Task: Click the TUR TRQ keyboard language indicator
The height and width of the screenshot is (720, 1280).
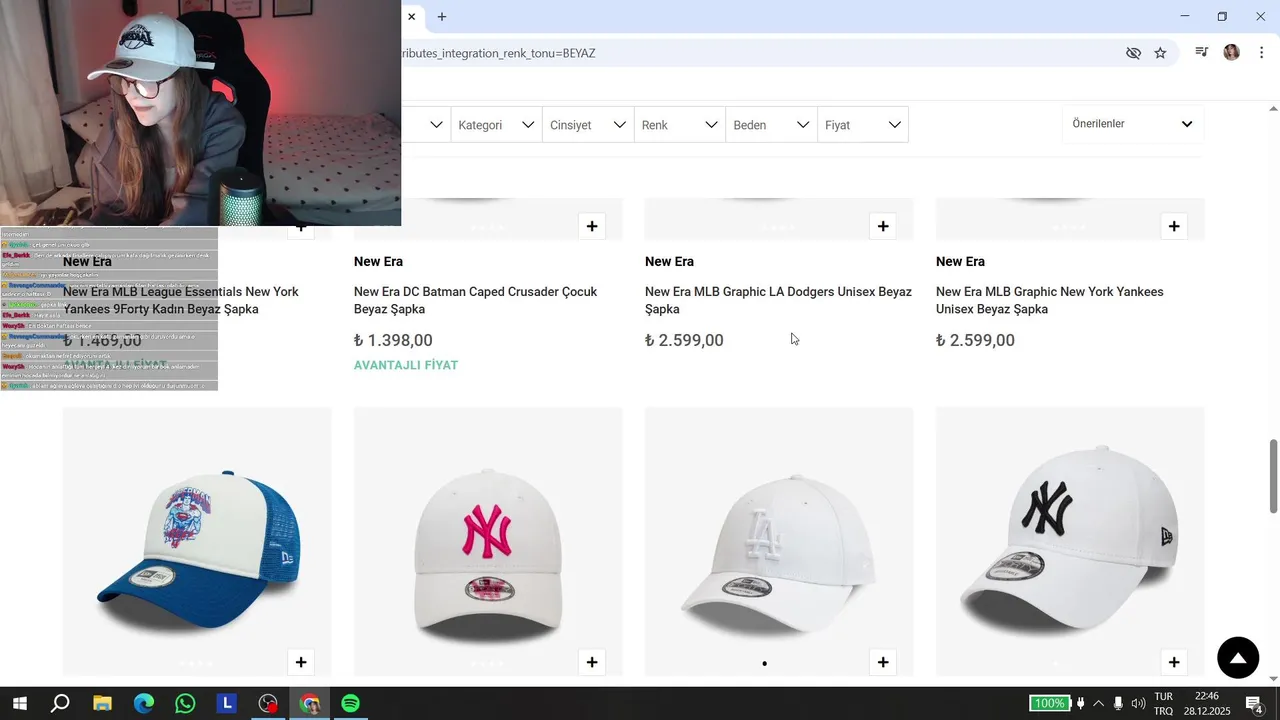Action: click(1164, 704)
